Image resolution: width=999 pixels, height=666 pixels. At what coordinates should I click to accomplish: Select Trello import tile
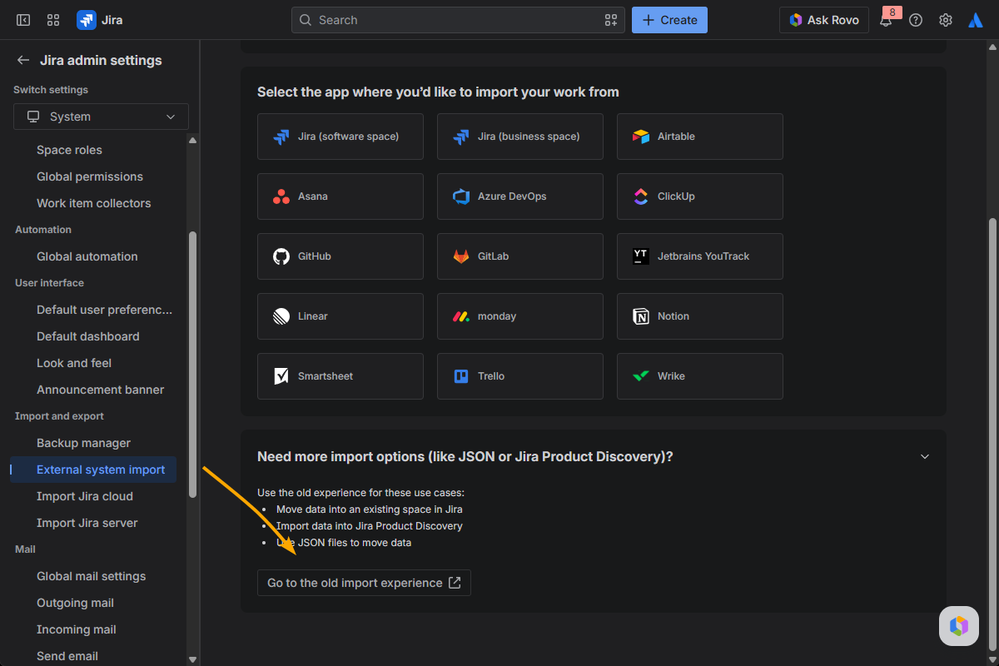[520, 376]
